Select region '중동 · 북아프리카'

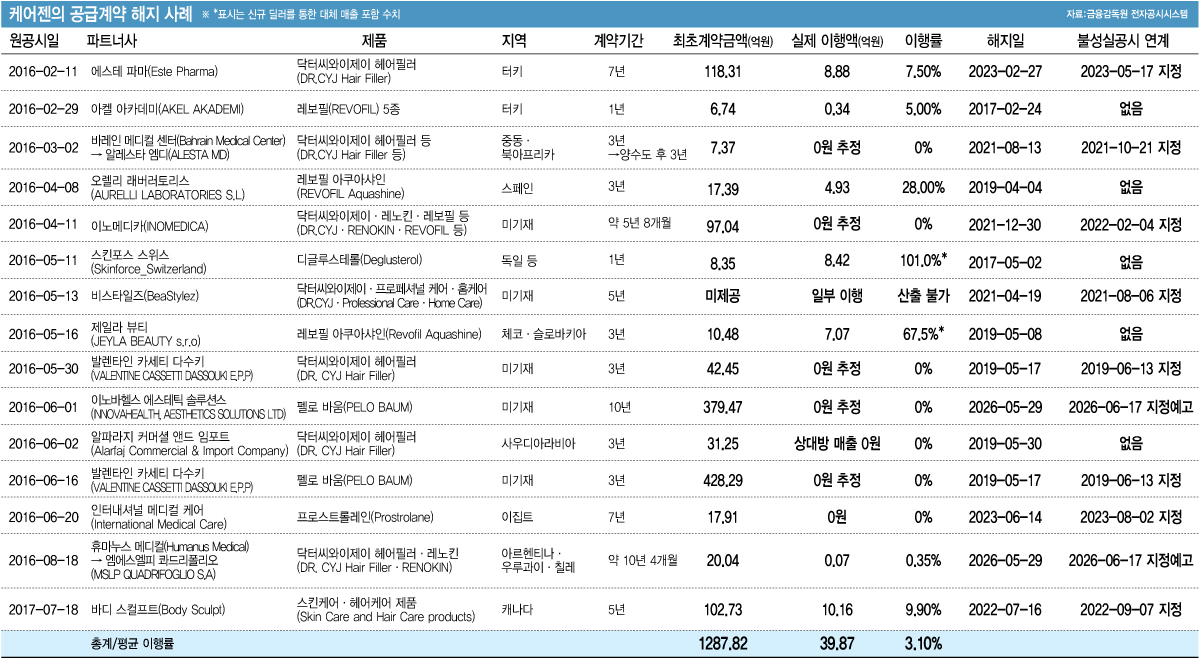click(x=527, y=147)
